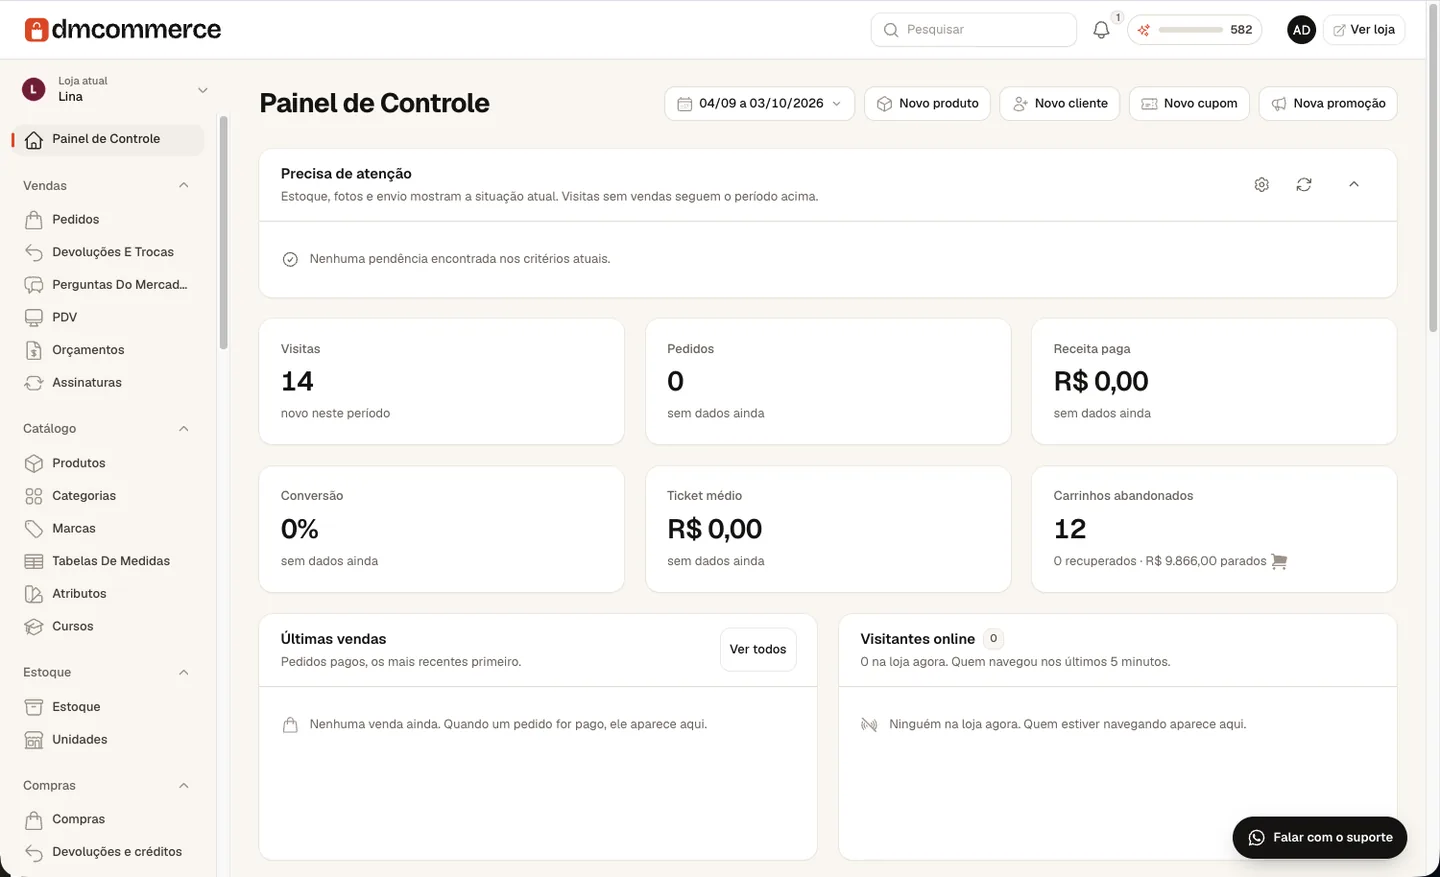
Task: Collapse the Precisa de atenção card
Action: (1354, 185)
